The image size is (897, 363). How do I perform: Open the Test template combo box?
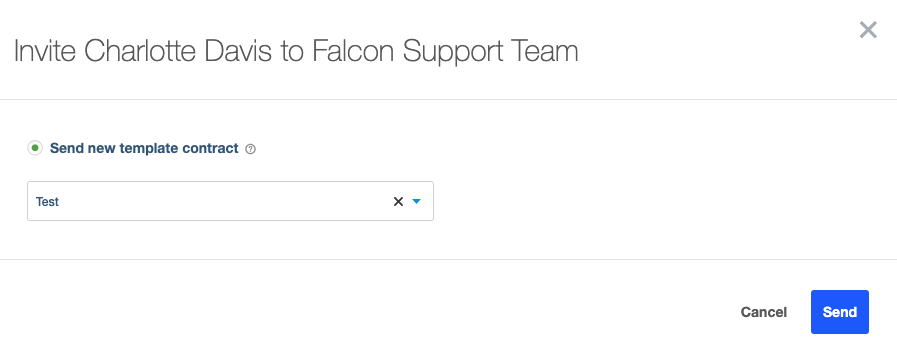(x=230, y=201)
